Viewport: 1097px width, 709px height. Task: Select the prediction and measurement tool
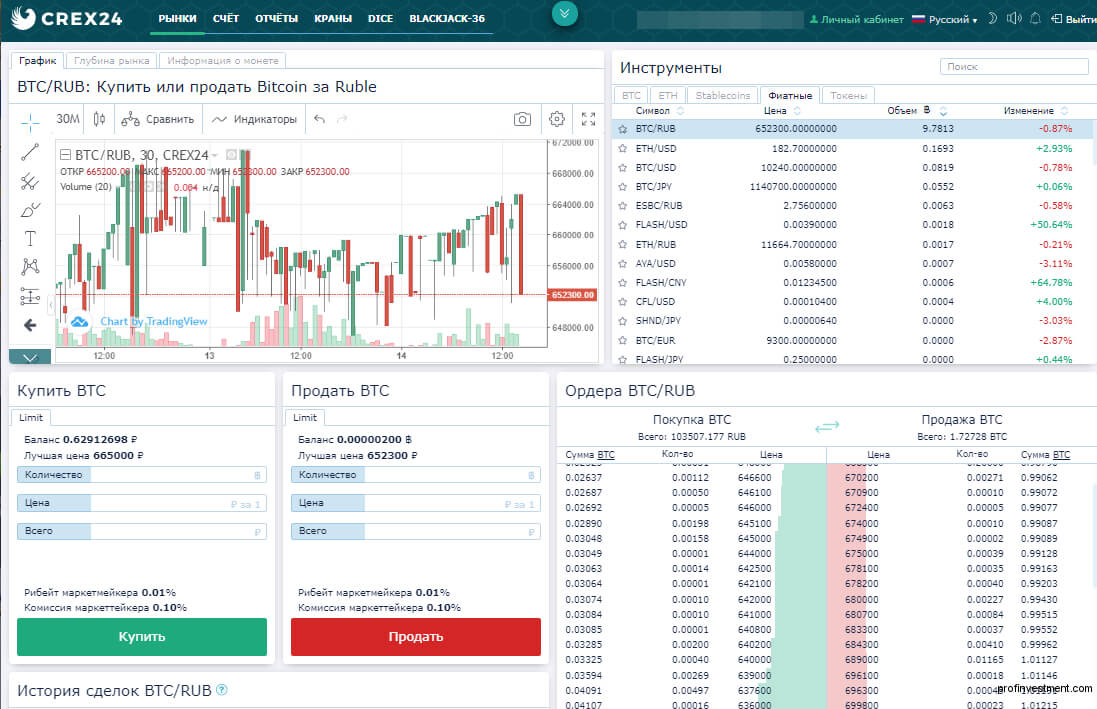tap(30, 296)
